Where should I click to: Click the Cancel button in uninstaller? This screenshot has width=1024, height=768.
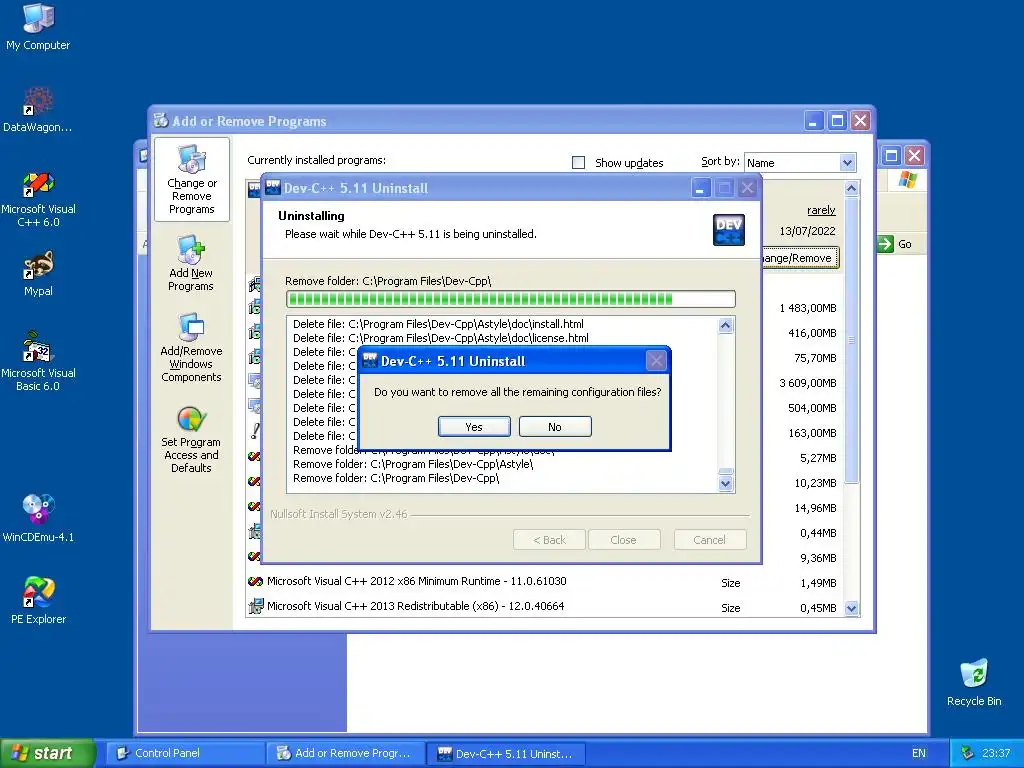click(710, 539)
